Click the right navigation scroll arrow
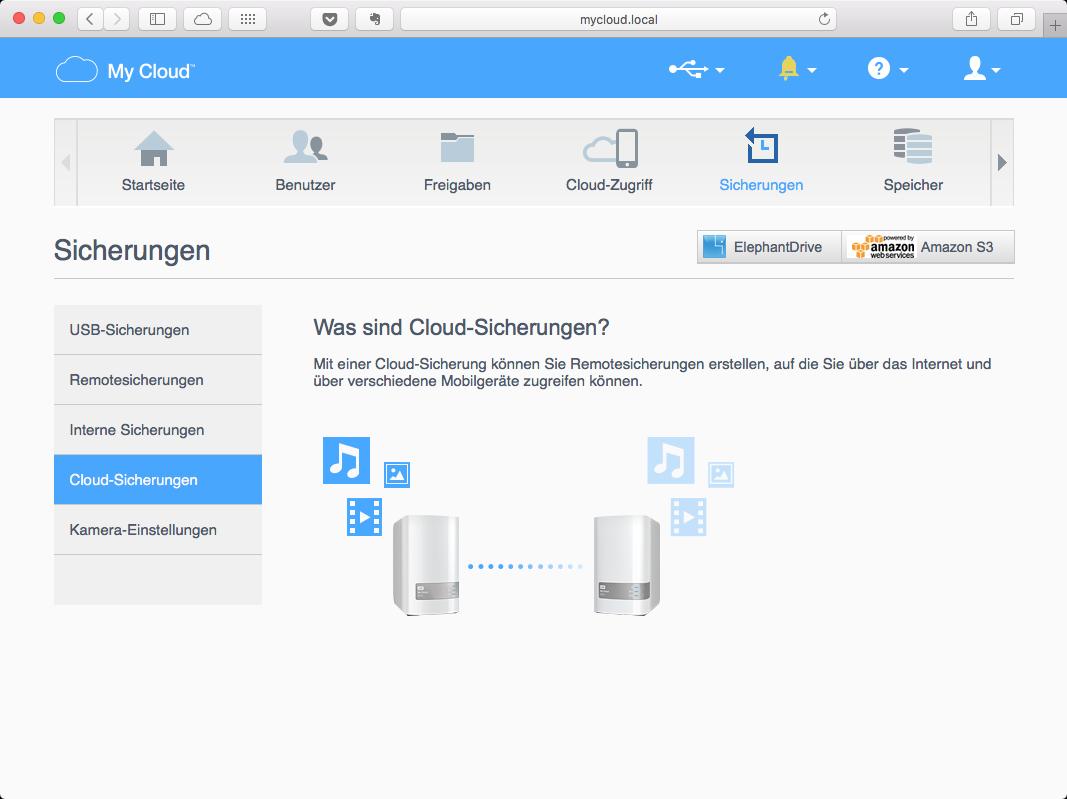This screenshot has height=799, width=1067. coord(1002,163)
